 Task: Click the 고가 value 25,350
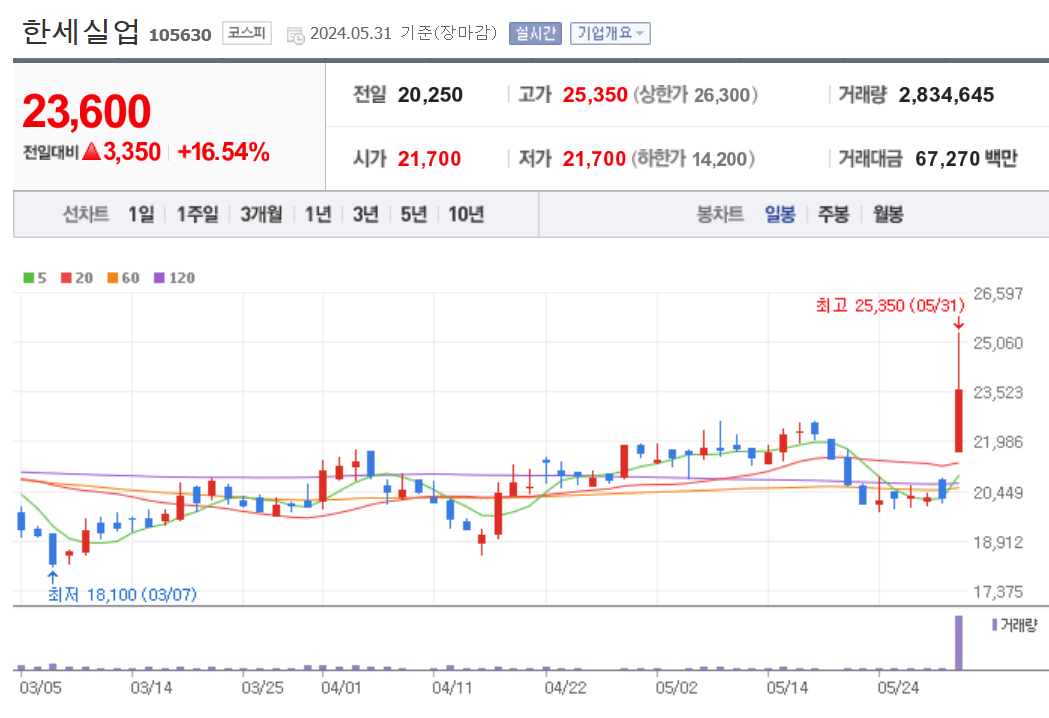click(x=595, y=95)
